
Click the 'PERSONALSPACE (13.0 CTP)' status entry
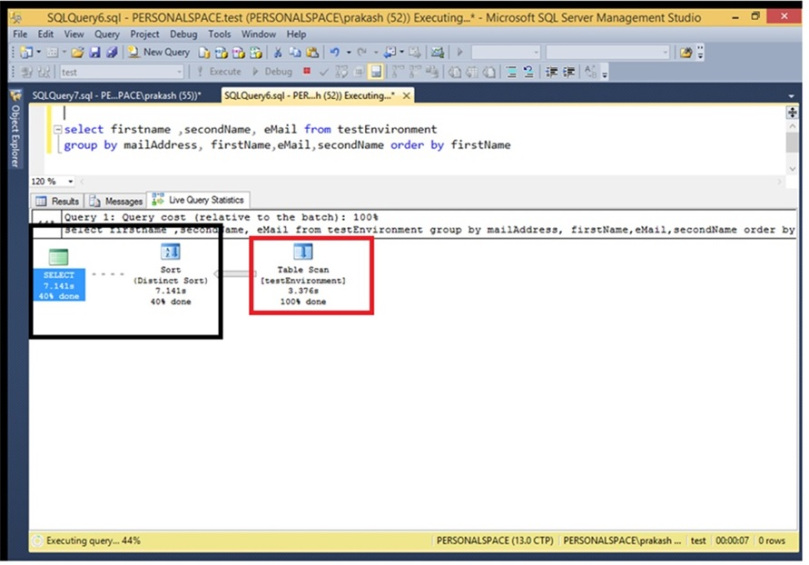click(494, 541)
